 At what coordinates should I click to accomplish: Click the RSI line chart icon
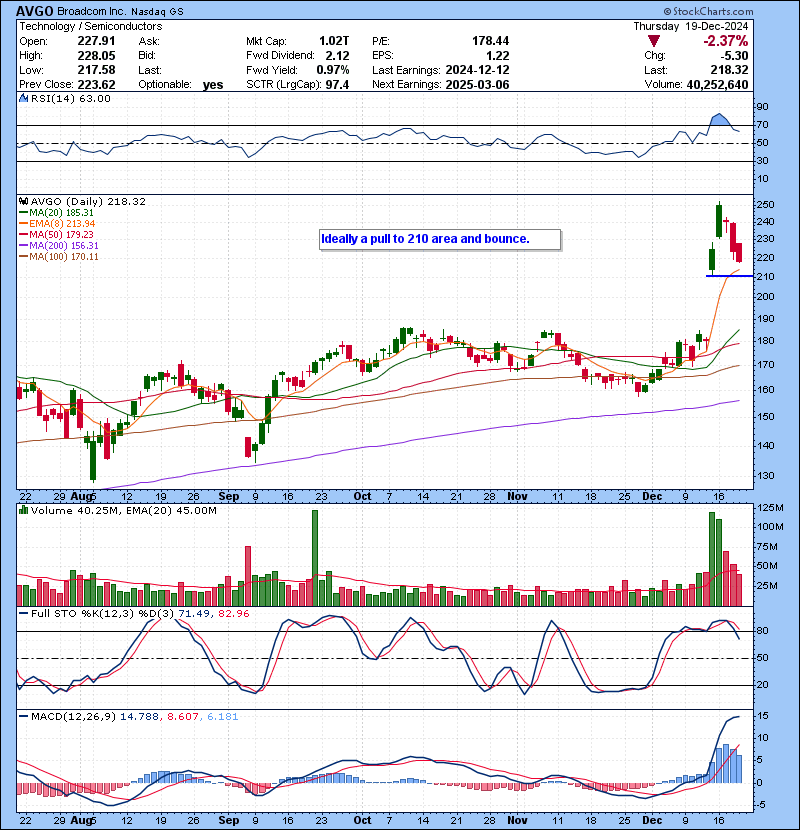pos(23,98)
